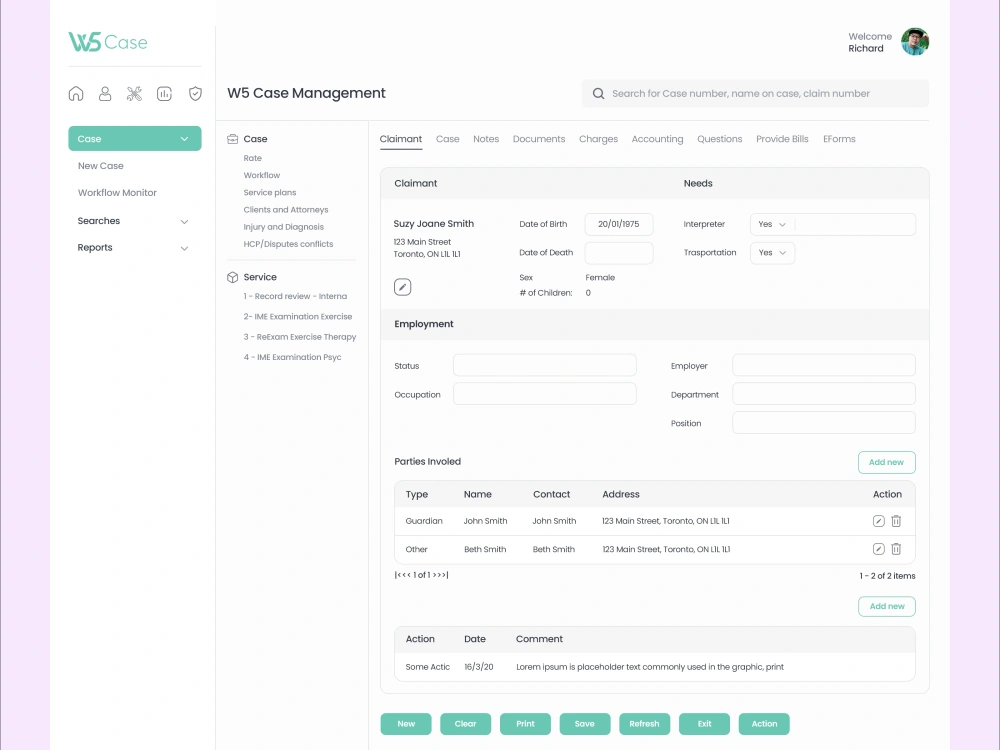Open the tools (wrench and screwdriver) icon
Image resolution: width=1000 pixels, height=750 pixels.
135,93
